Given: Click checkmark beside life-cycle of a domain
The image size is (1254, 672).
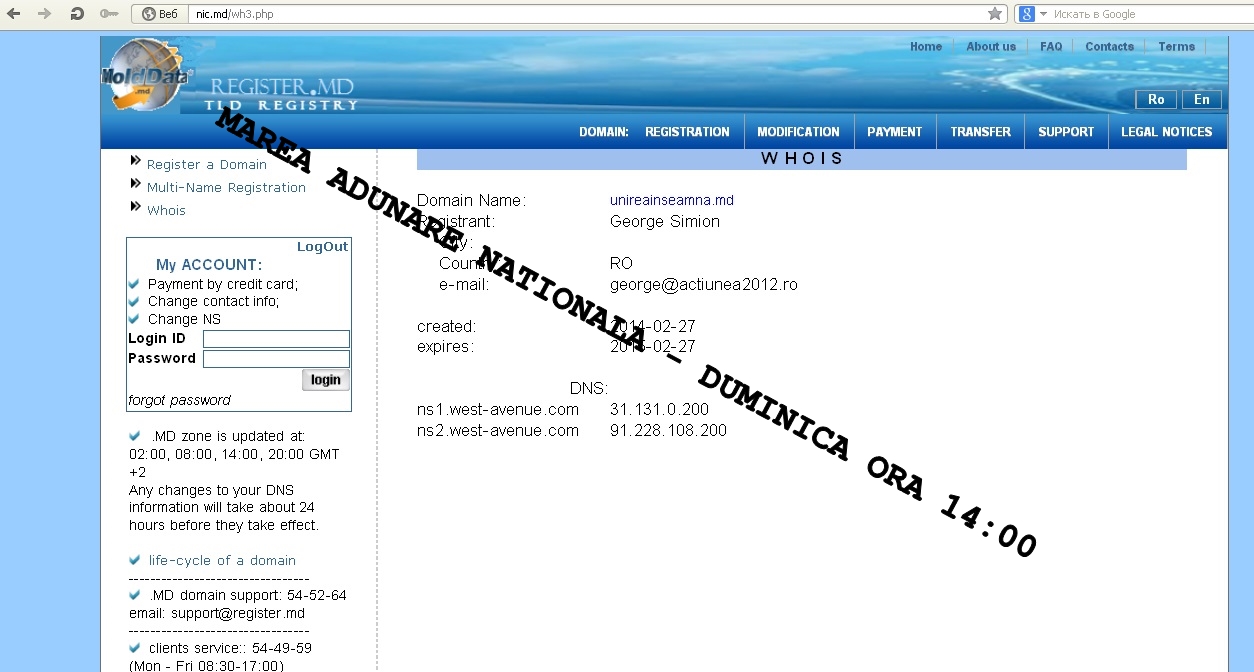Looking at the screenshot, I should [135, 560].
